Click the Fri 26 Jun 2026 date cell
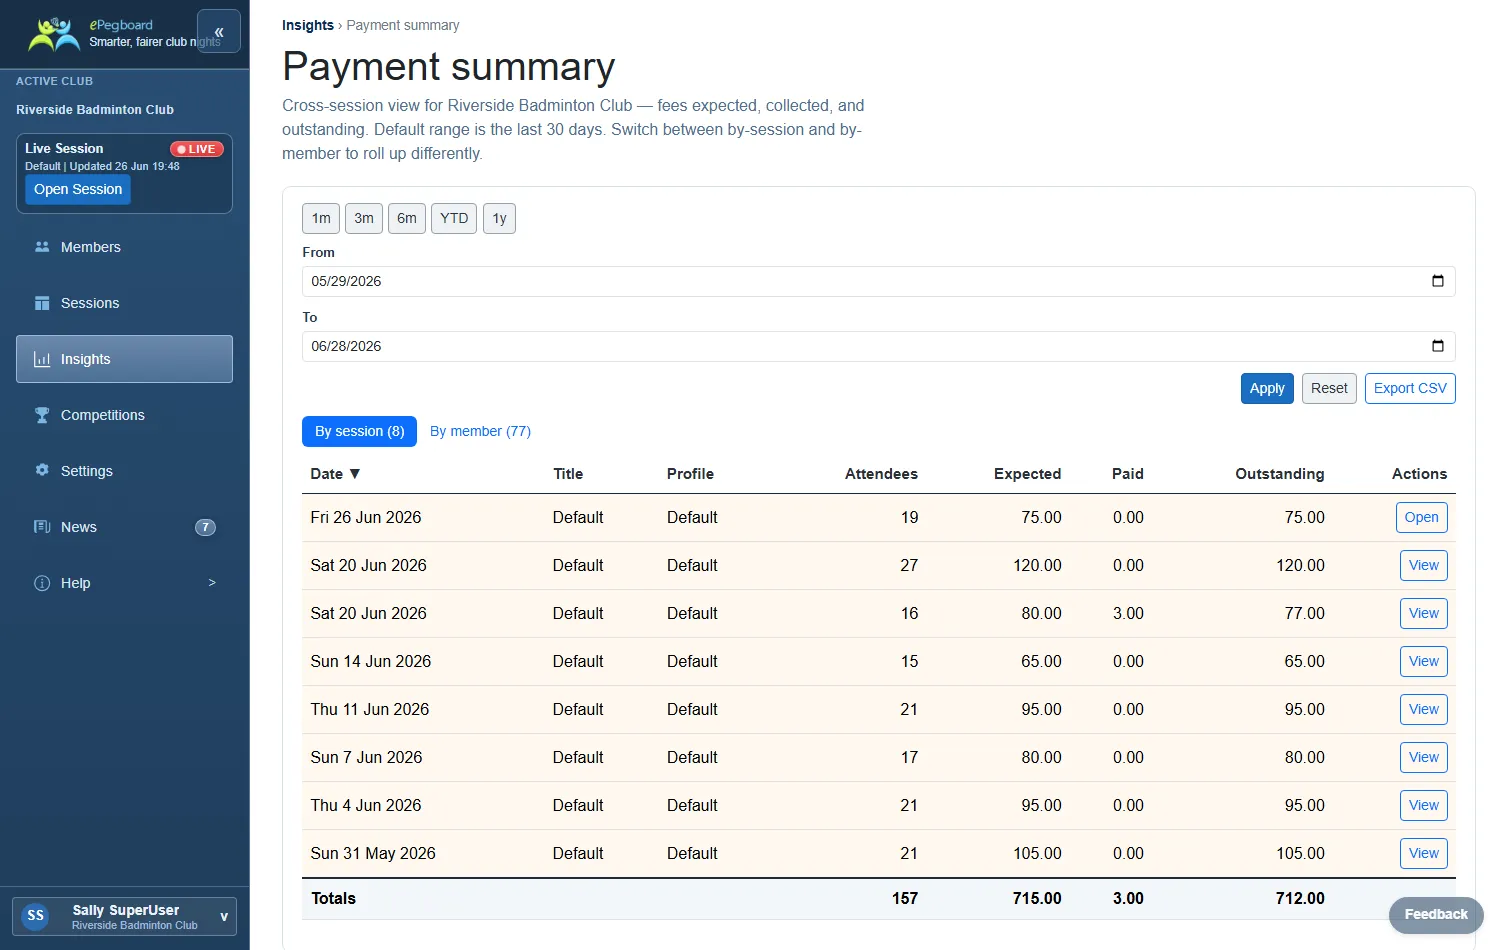This screenshot has width=1500, height=950. (366, 517)
